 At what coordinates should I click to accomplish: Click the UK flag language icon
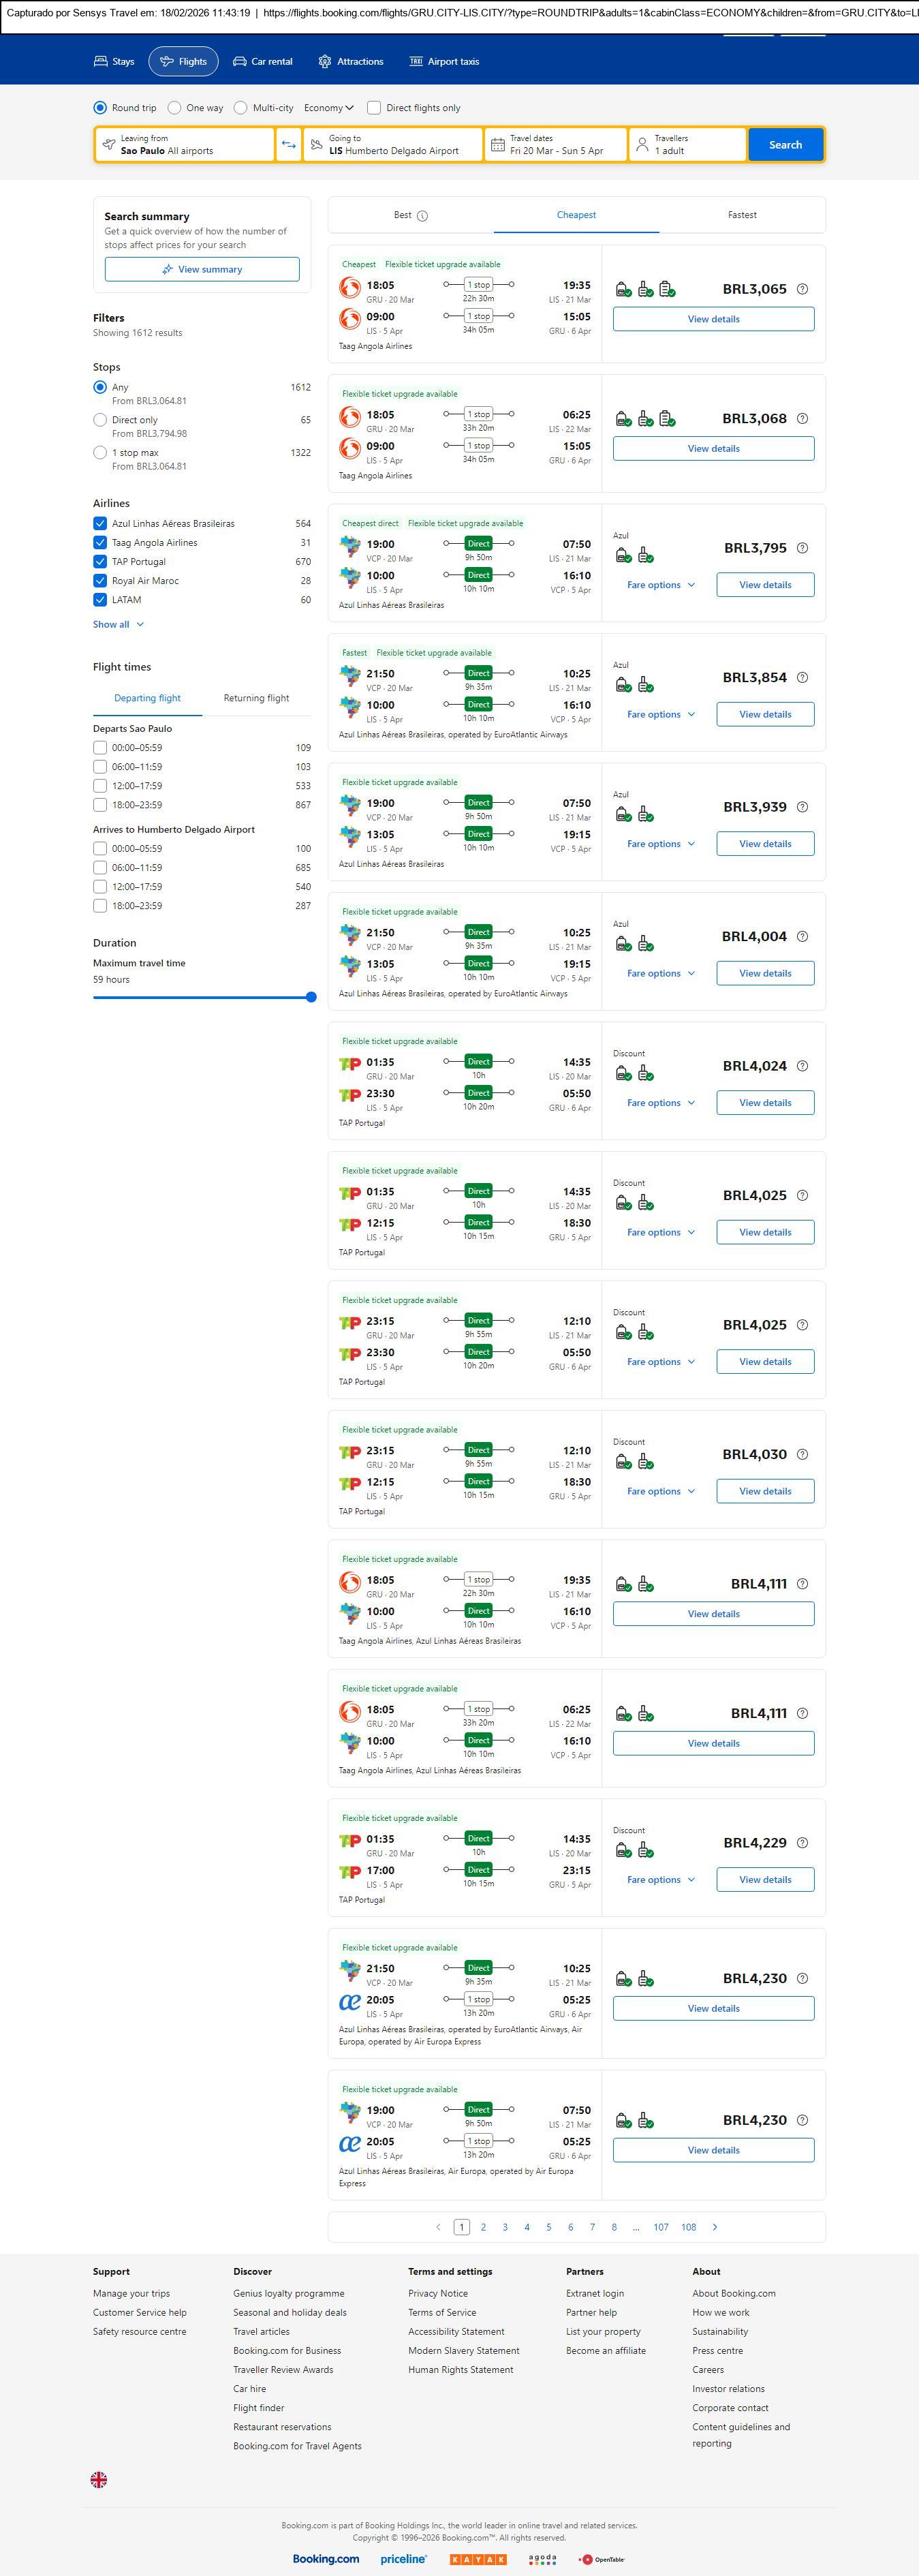tap(99, 2479)
